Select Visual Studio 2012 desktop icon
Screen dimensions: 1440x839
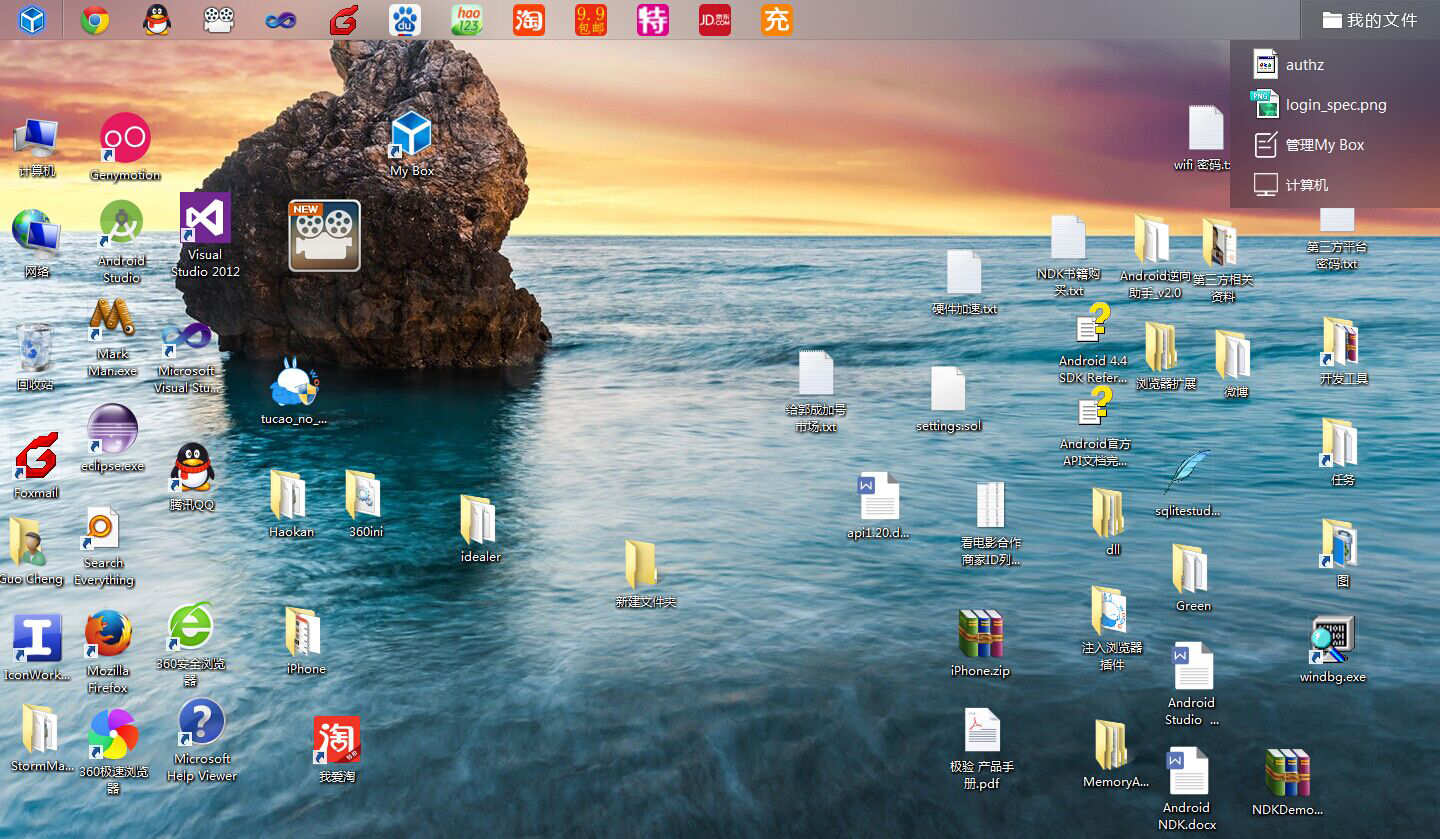coord(205,236)
